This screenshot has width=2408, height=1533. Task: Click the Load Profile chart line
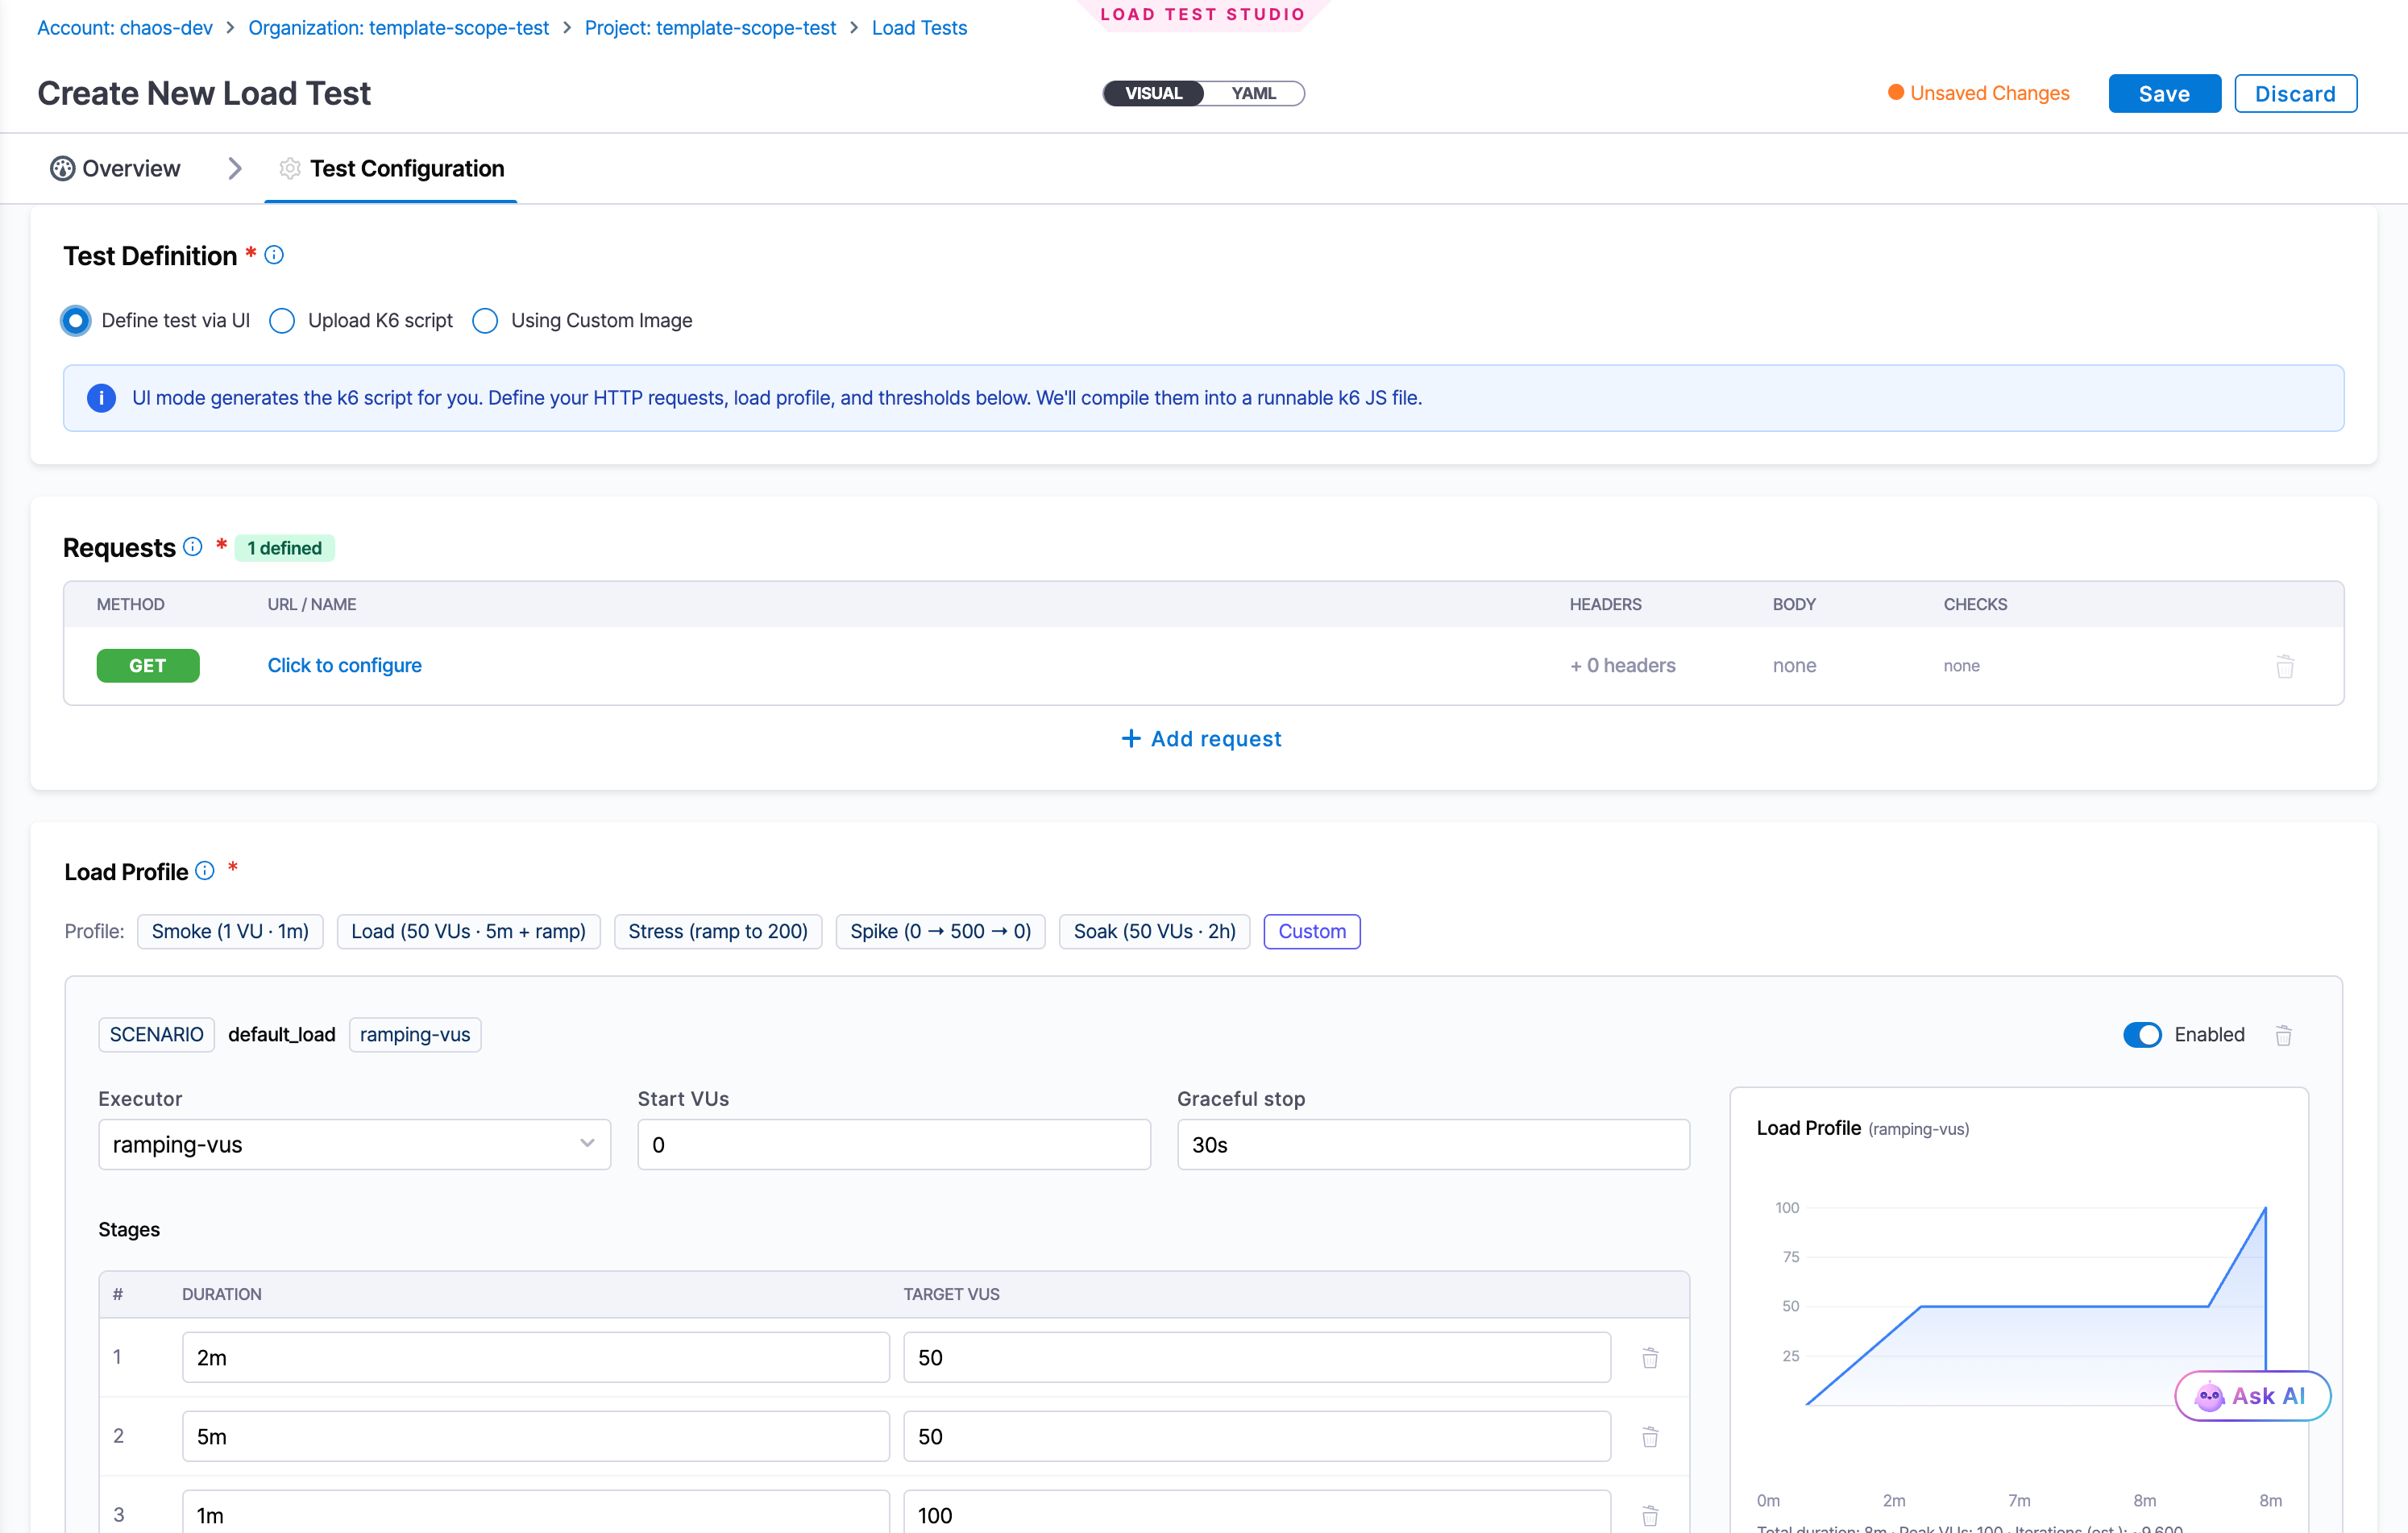(x=2064, y=1306)
